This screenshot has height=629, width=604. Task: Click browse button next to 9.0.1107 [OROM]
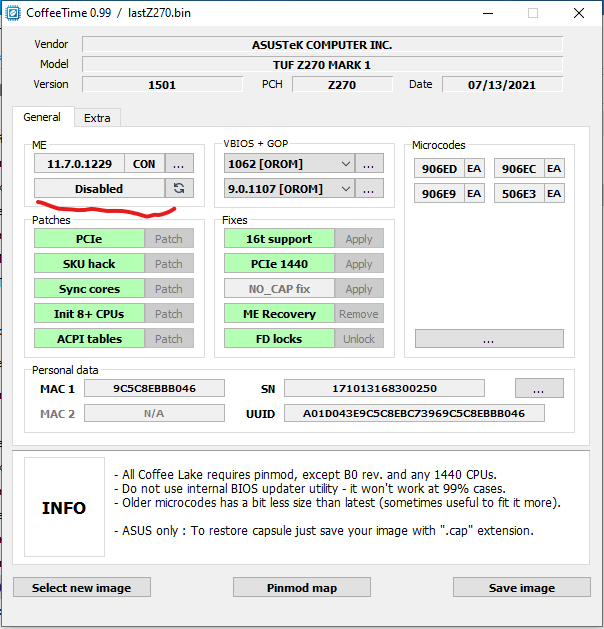tap(369, 188)
